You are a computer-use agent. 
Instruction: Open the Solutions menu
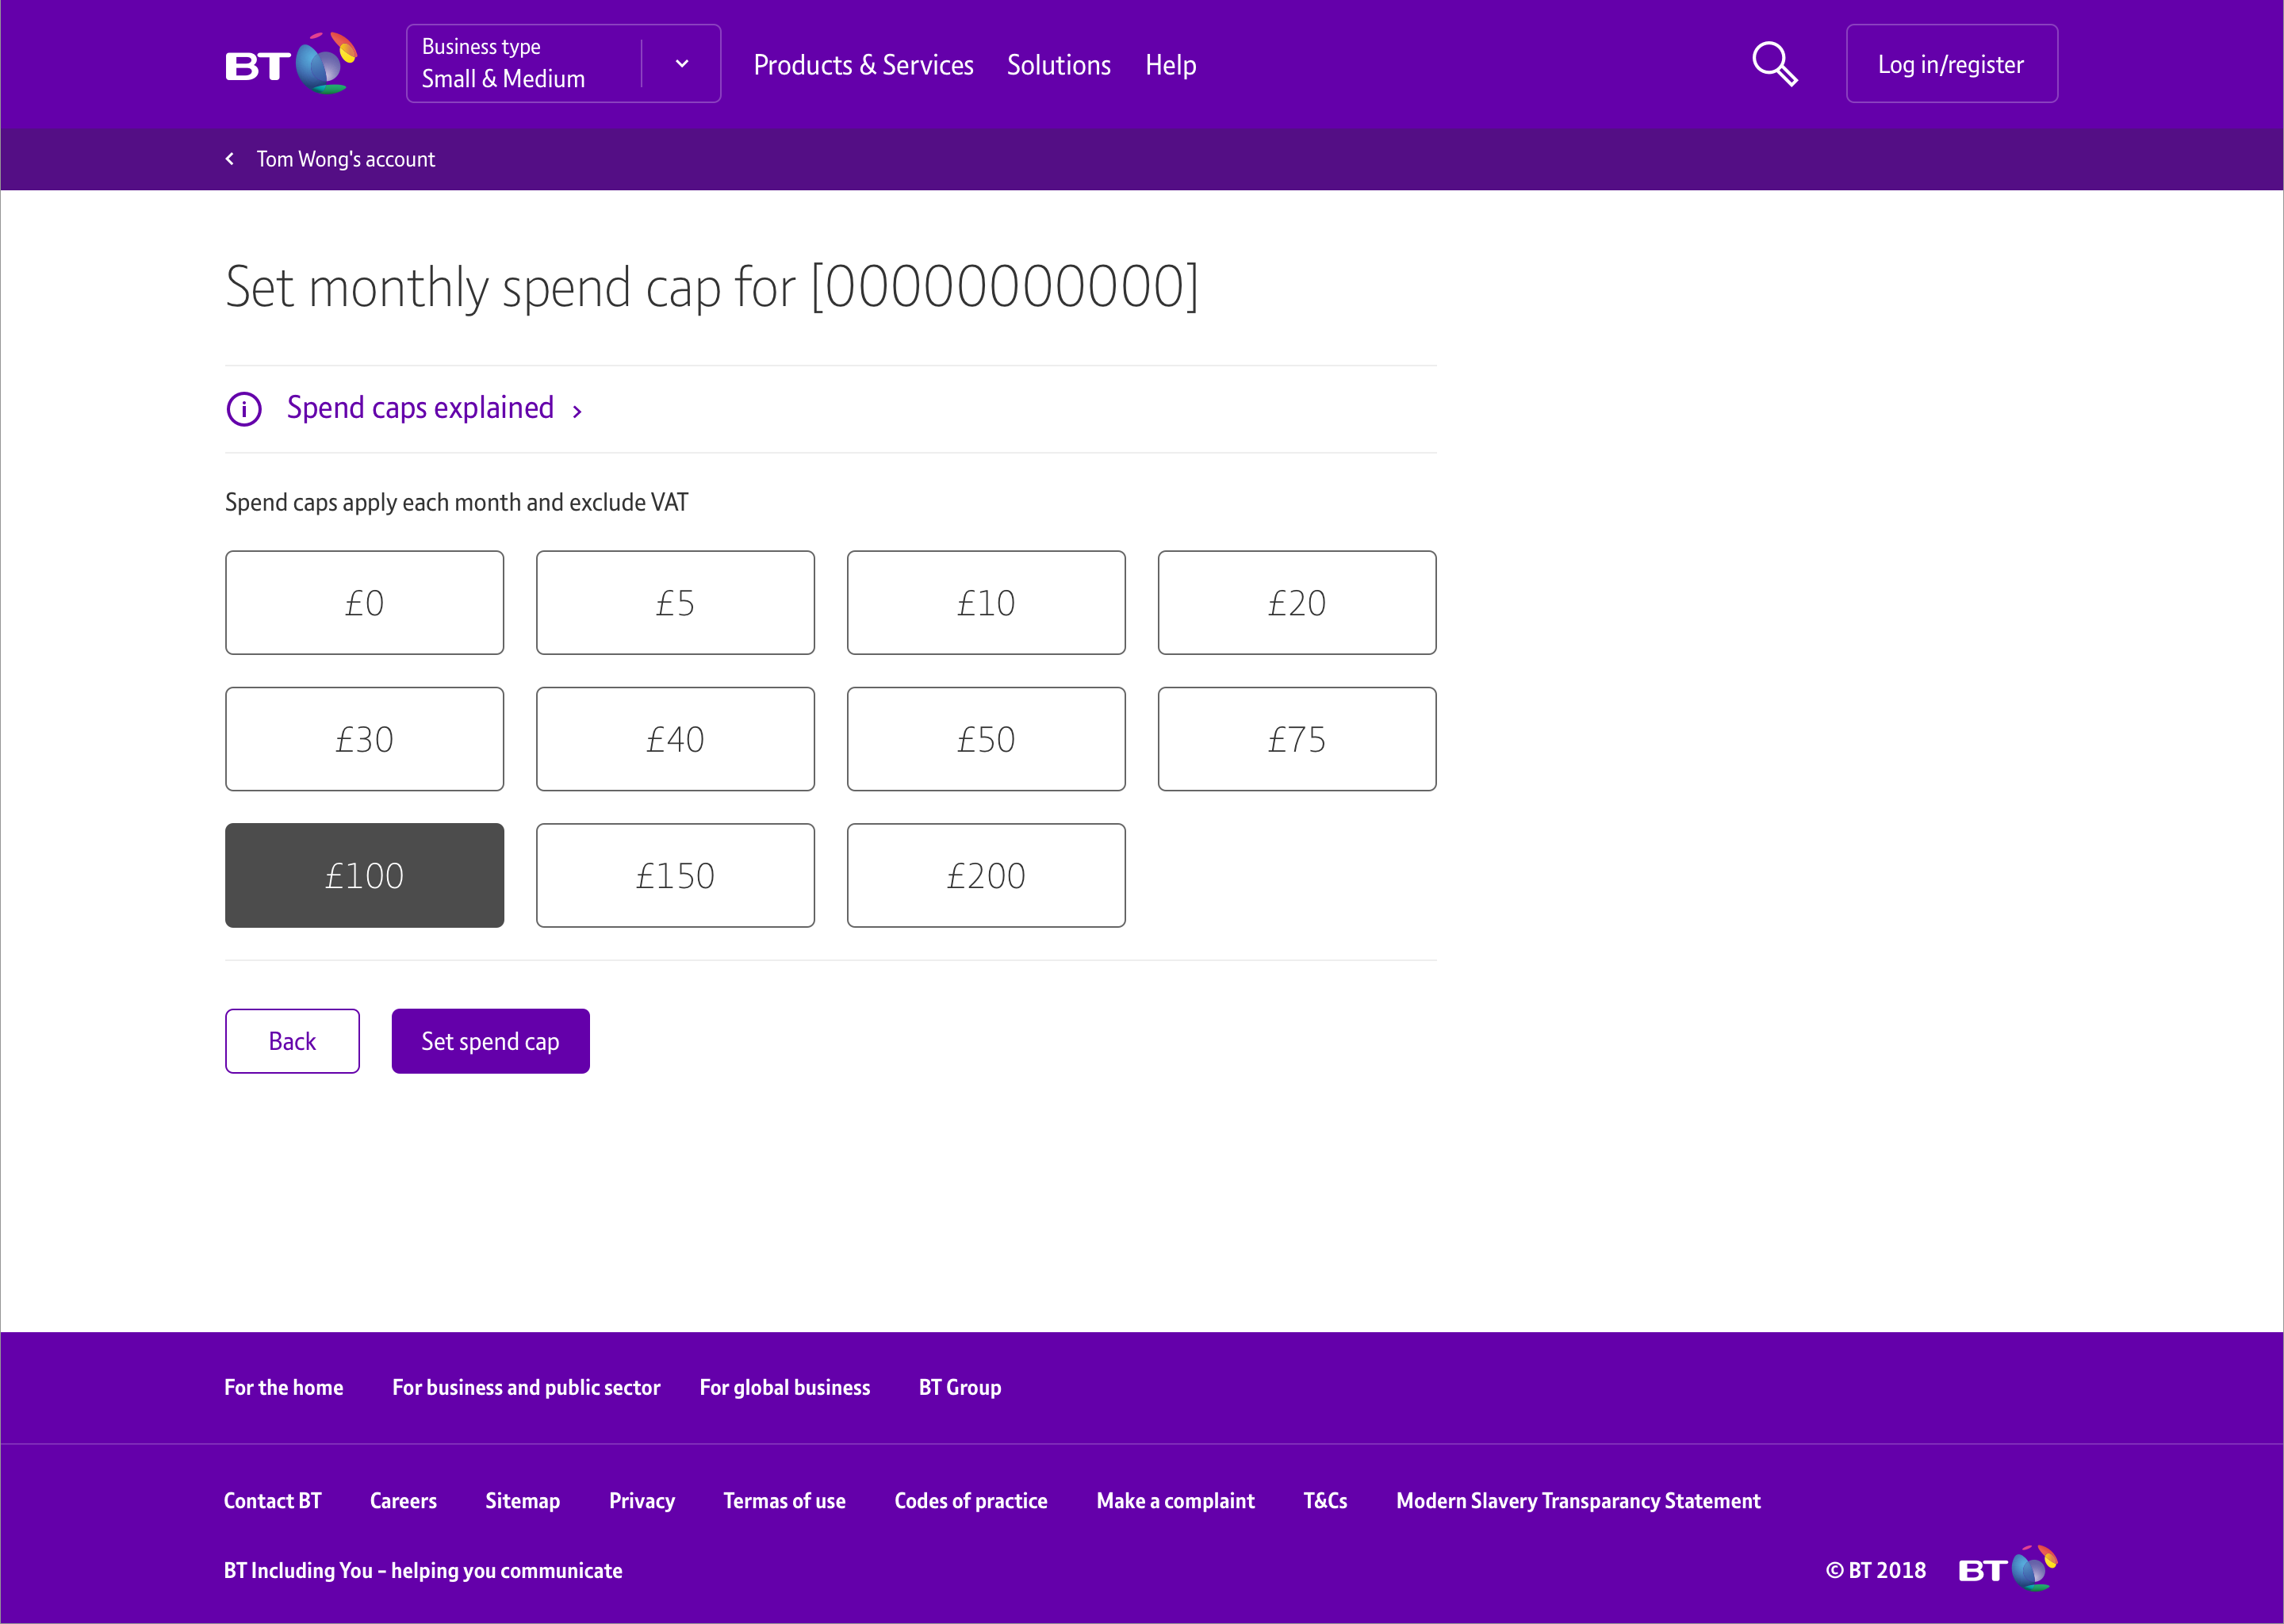(1058, 65)
